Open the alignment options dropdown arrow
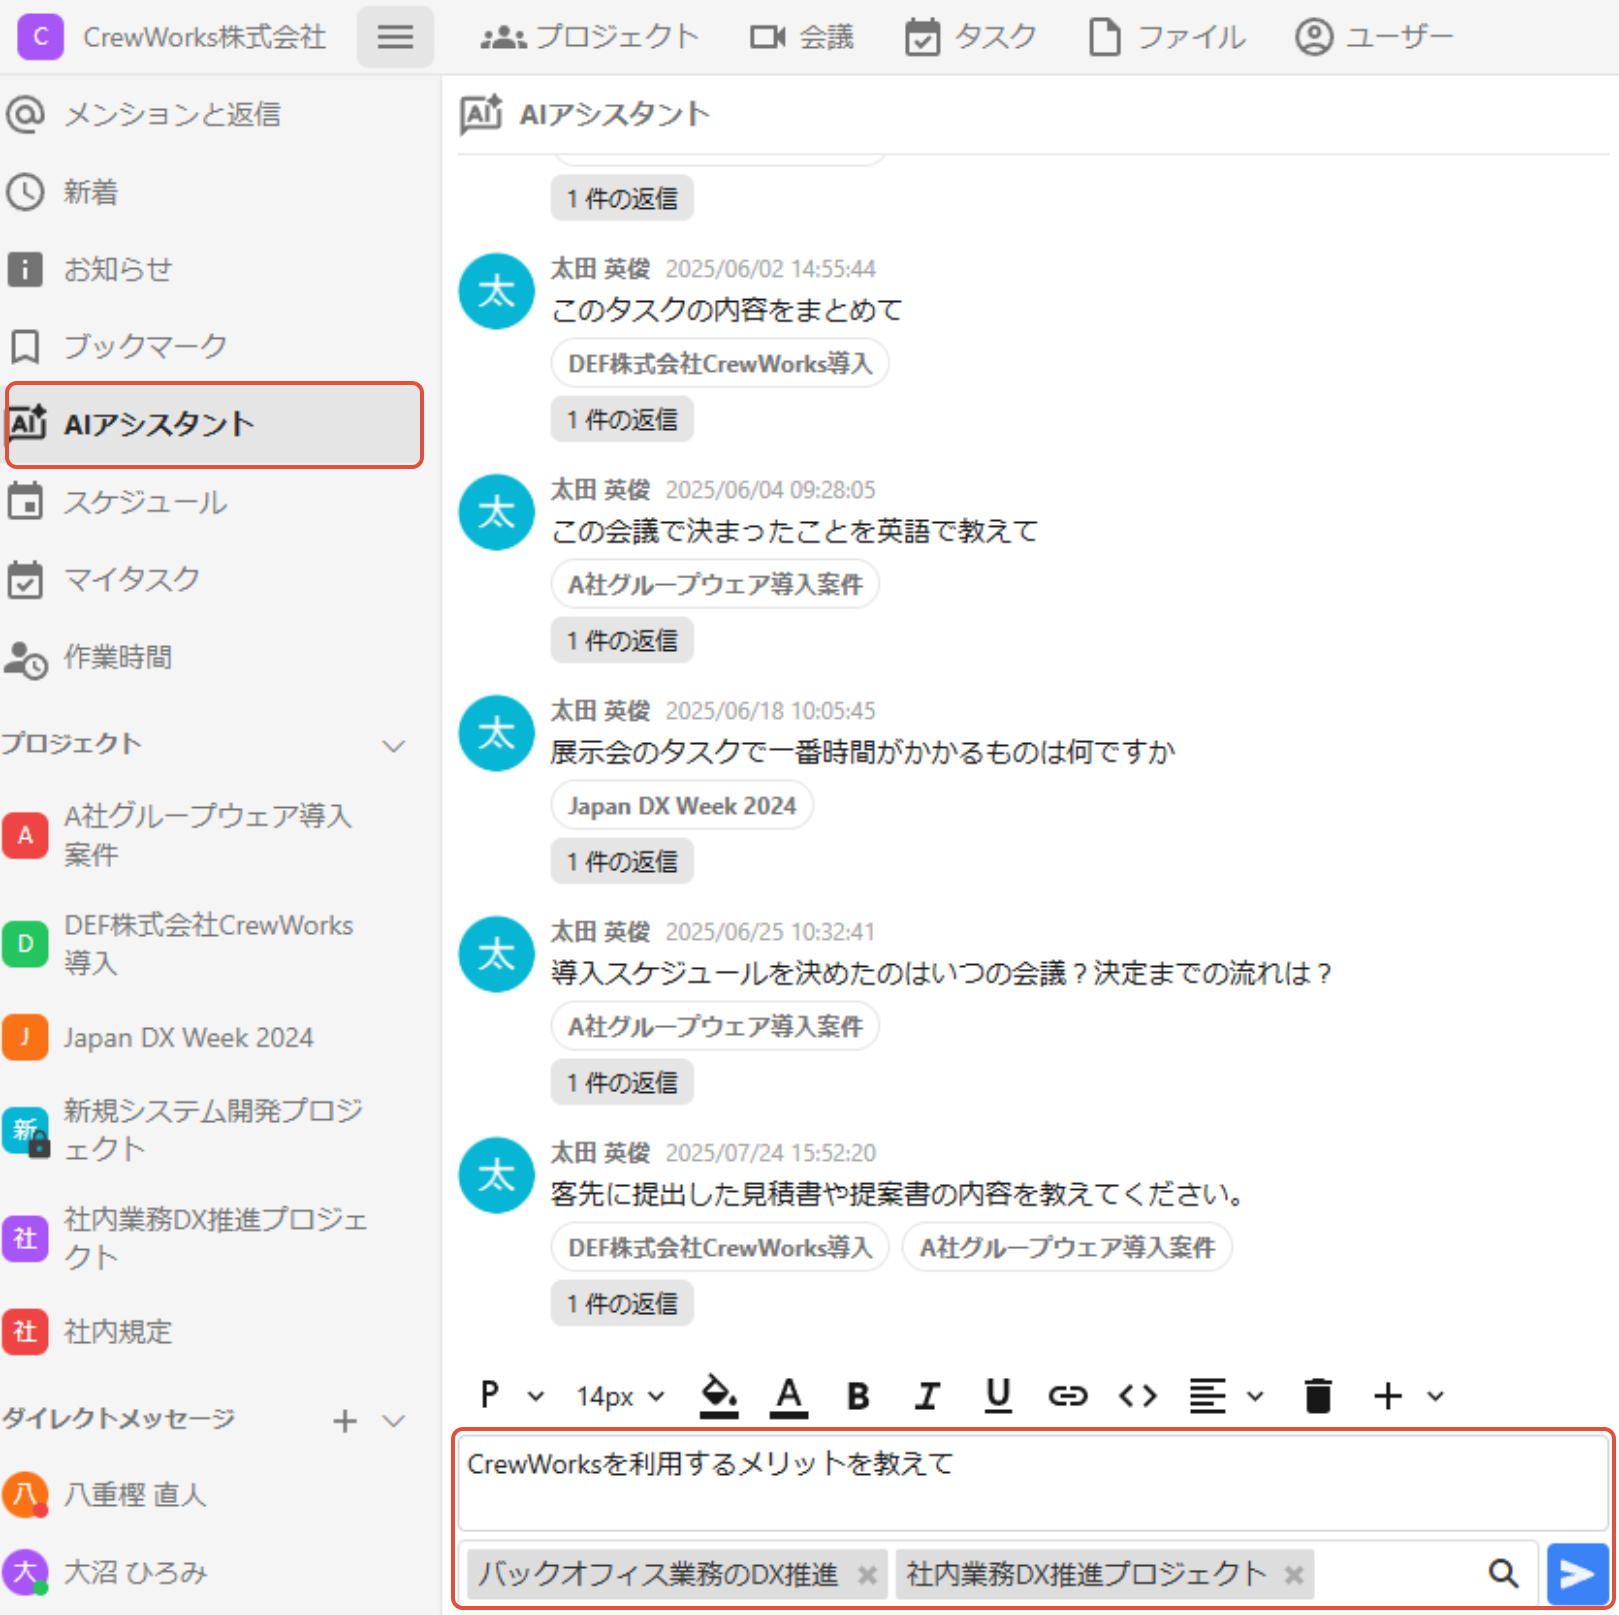The image size is (1619, 1615). [1255, 1396]
